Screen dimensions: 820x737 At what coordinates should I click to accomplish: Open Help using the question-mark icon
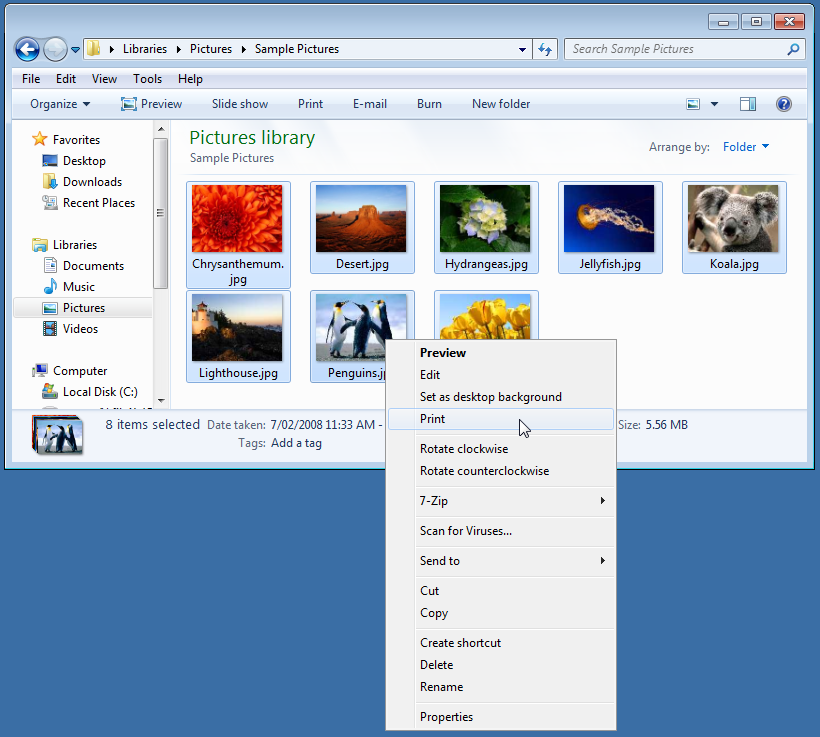point(784,104)
